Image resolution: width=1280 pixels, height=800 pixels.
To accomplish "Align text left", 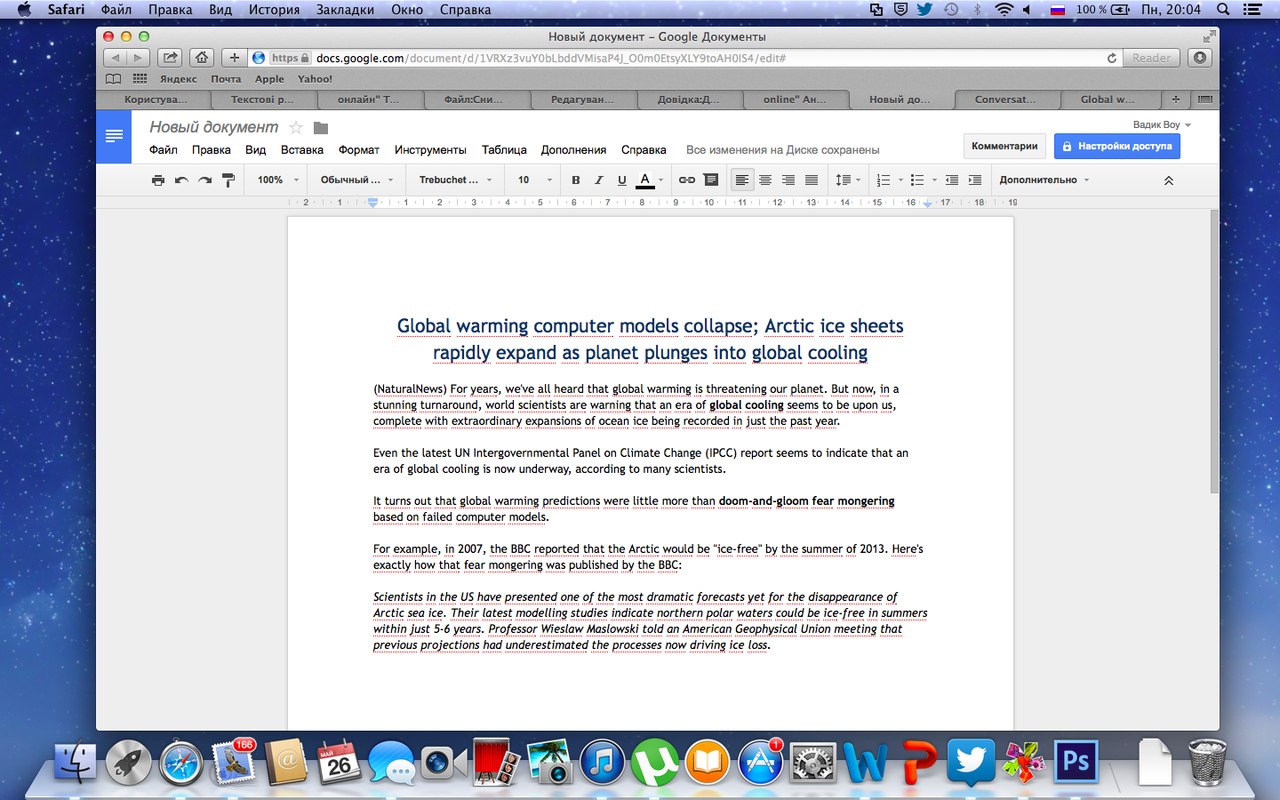I will pyautogui.click(x=742, y=180).
